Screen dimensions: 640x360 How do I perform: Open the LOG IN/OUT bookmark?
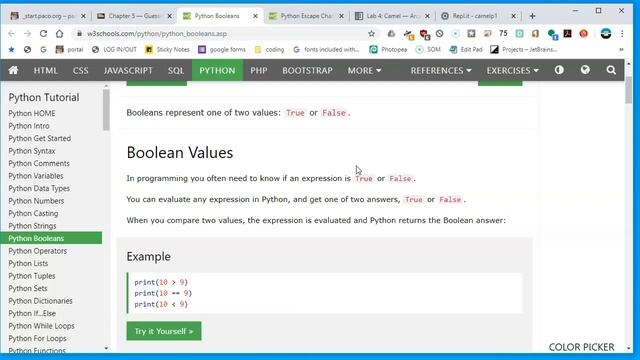coord(114,49)
